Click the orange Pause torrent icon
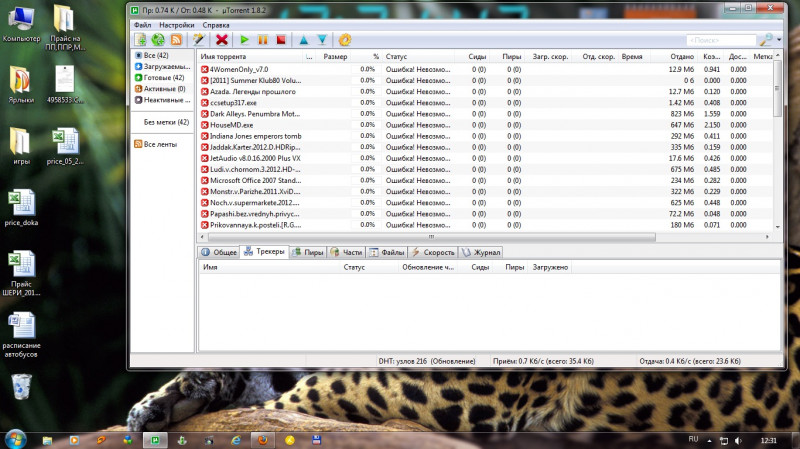This screenshot has width=800, height=449. point(263,40)
